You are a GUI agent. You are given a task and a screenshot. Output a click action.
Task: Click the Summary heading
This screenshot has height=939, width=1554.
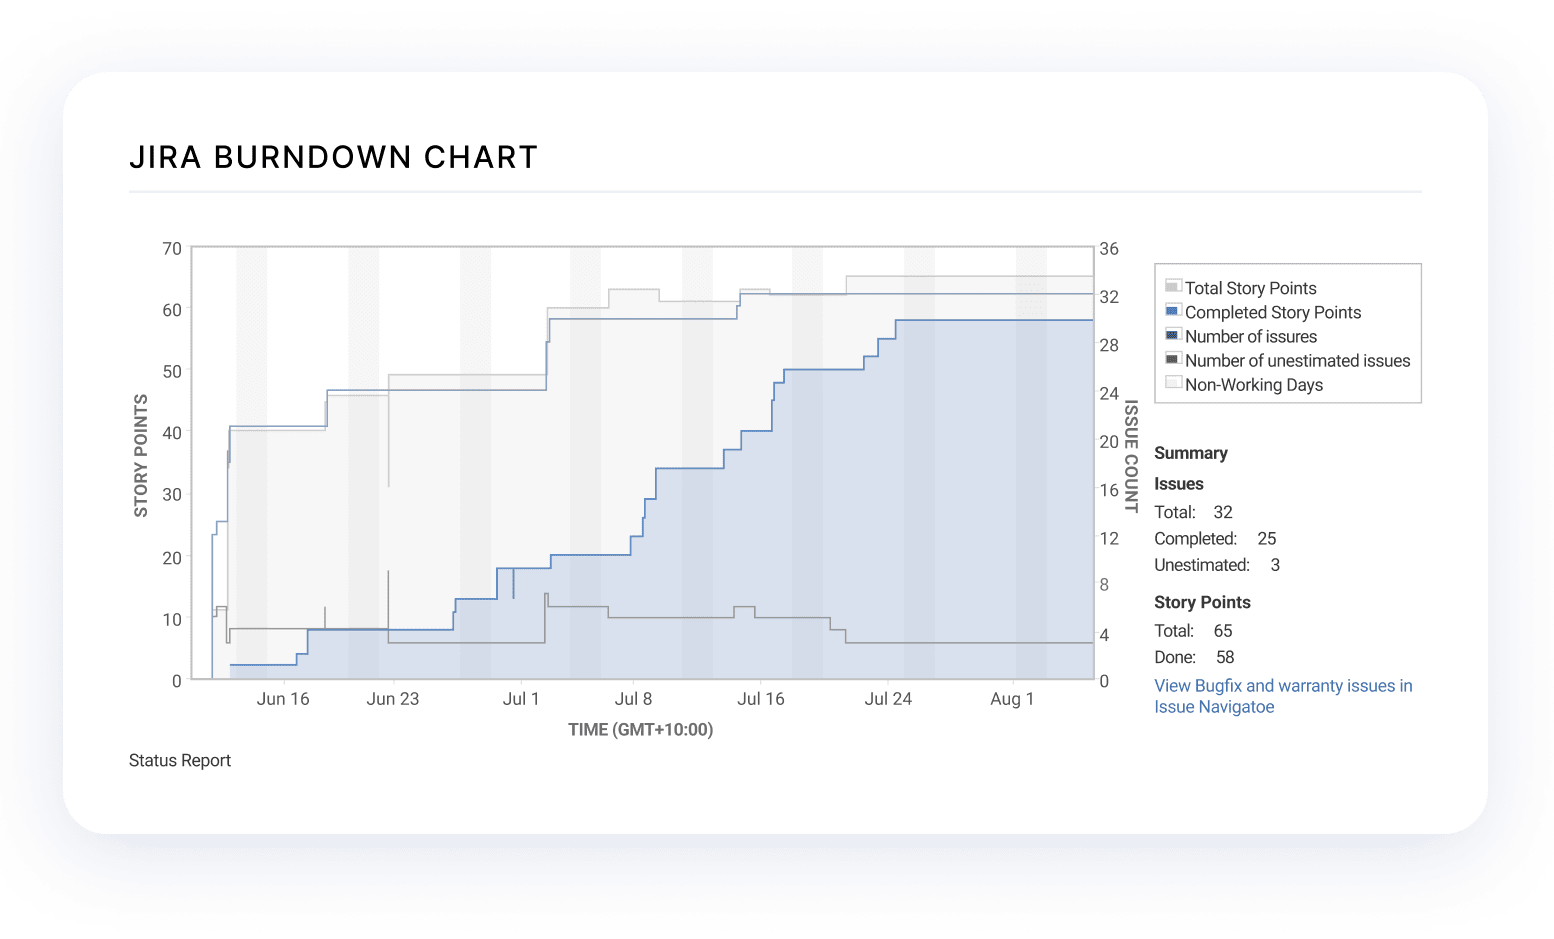1190,453
